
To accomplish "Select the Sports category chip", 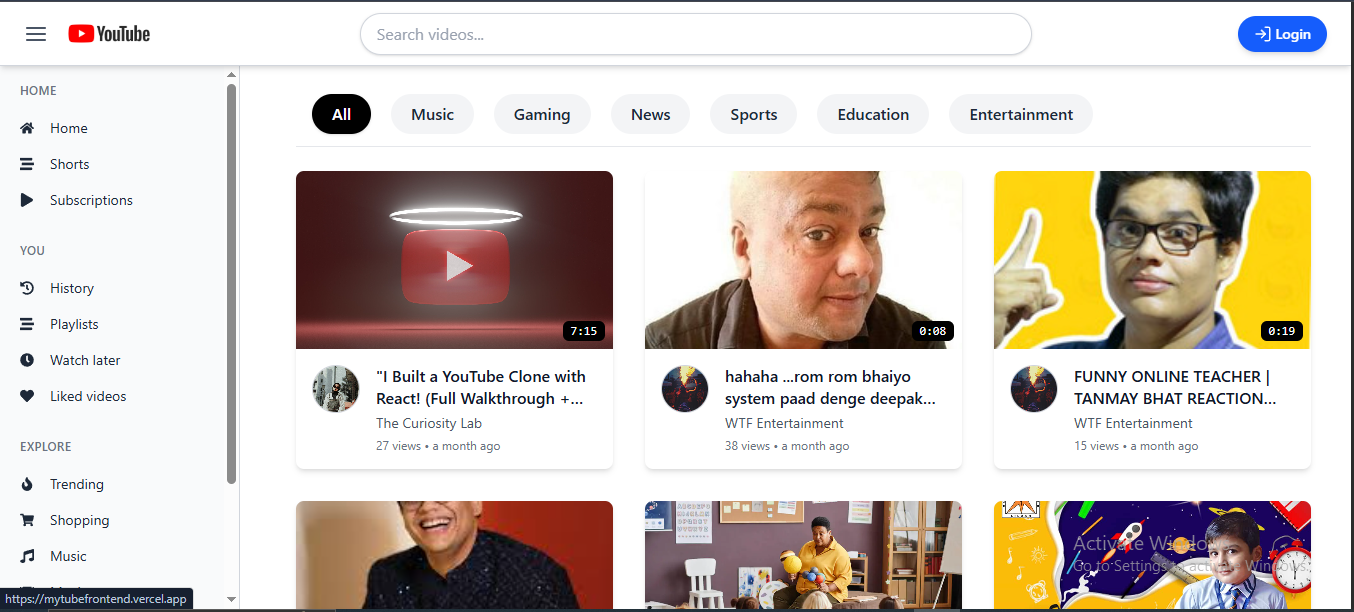I will pyautogui.click(x=753, y=114).
